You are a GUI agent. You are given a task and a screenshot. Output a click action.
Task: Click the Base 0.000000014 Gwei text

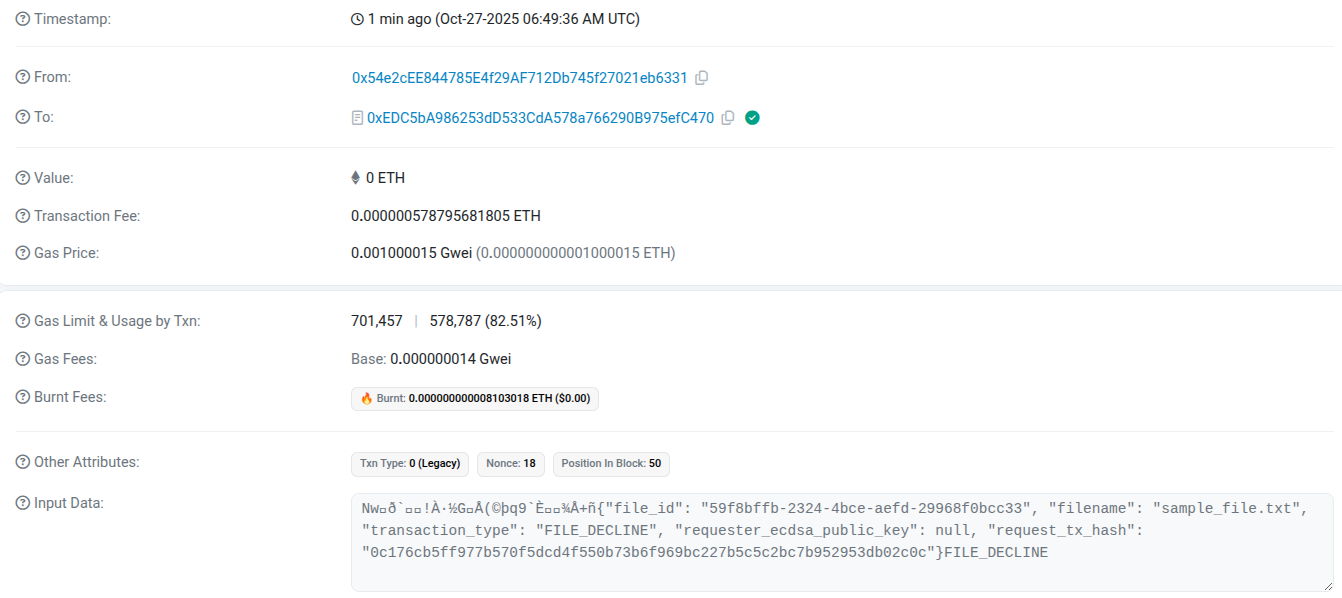(431, 359)
